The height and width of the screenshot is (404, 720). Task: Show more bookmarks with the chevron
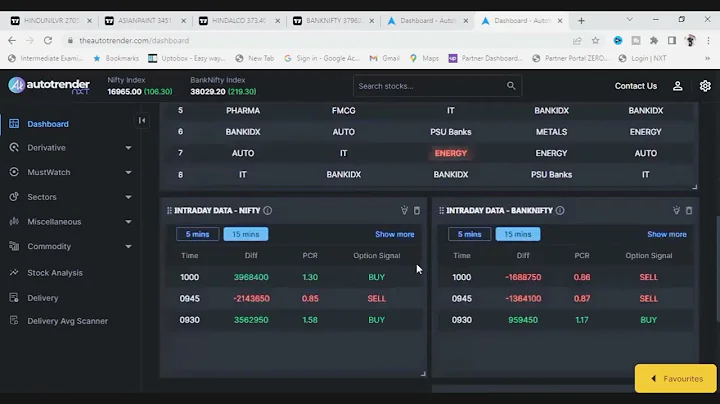[x=707, y=58]
